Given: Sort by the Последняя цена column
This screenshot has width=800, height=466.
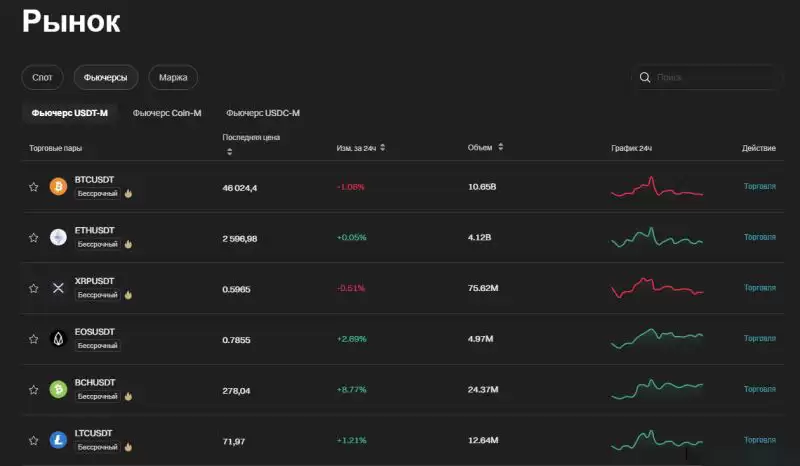Looking at the screenshot, I should pos(229,152).
